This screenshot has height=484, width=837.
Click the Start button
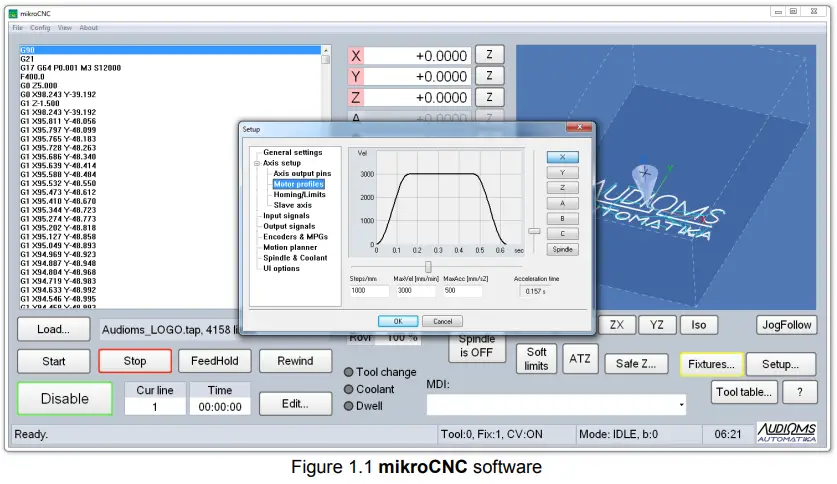(x=54, y=361)
